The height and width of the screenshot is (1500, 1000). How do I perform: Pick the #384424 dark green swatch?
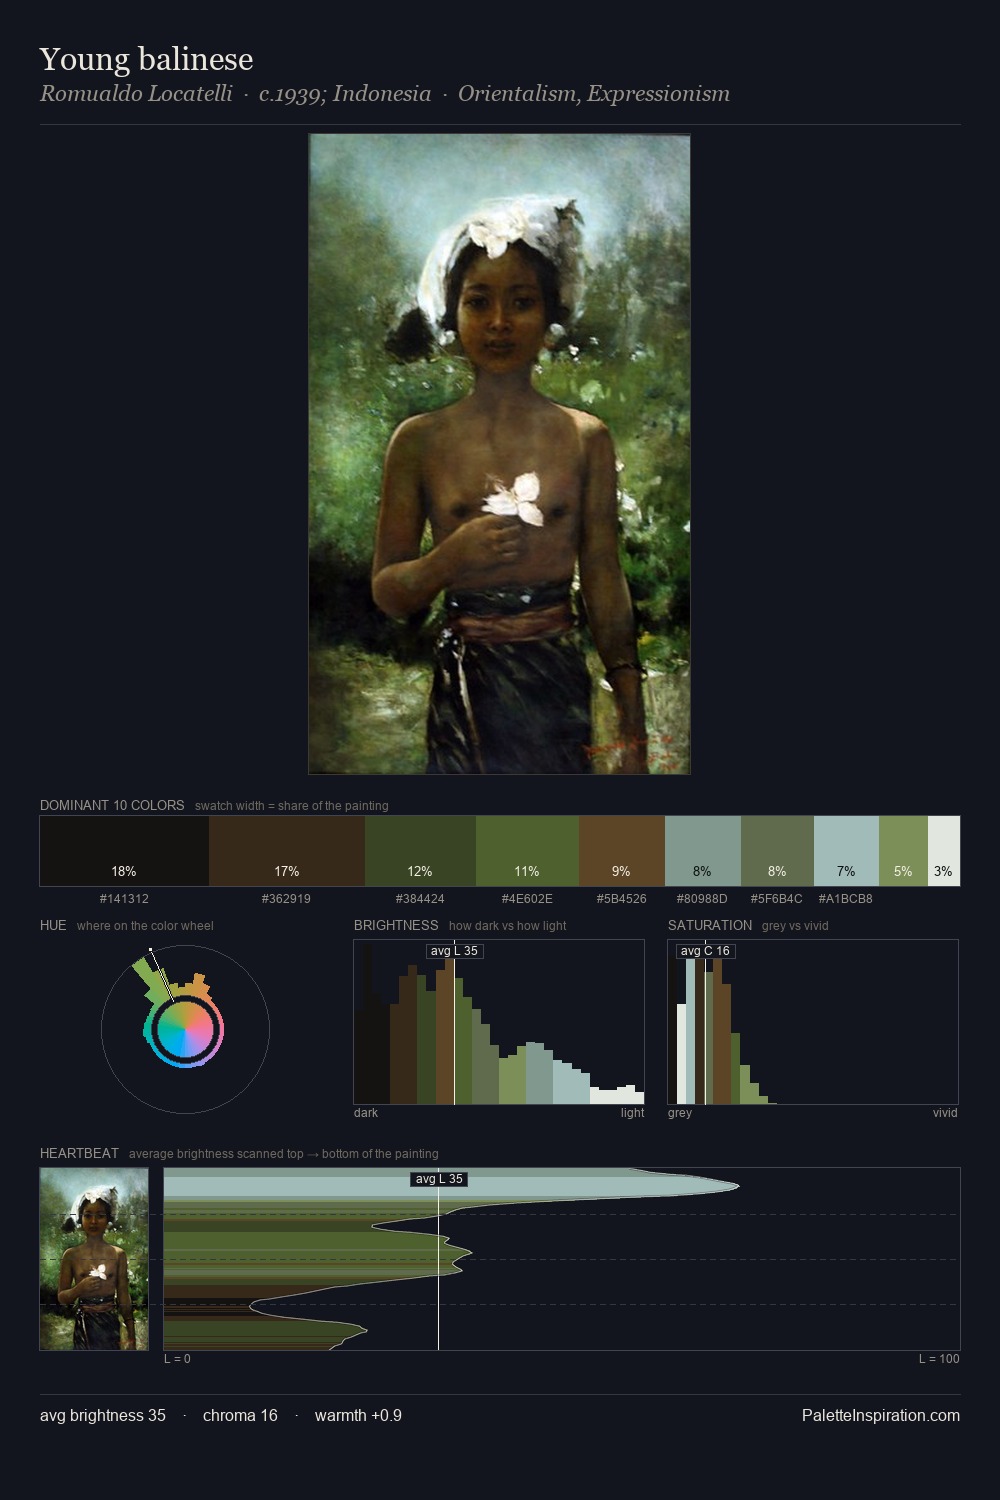tap(420, 851)
